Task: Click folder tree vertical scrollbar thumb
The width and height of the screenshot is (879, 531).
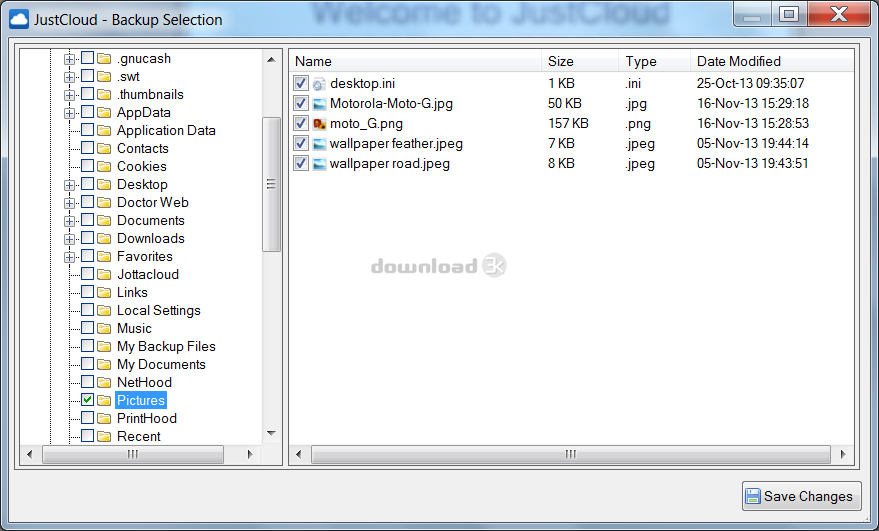Action: pyautogui.click(x=271, y=184)
